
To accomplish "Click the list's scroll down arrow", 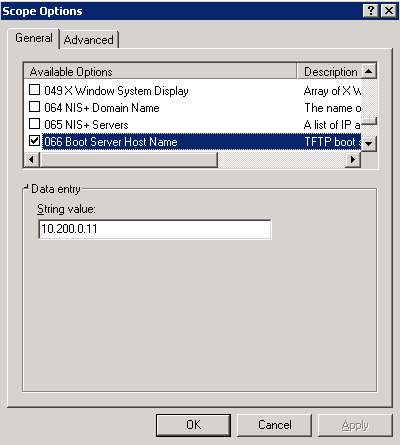I will click(369, 144).
